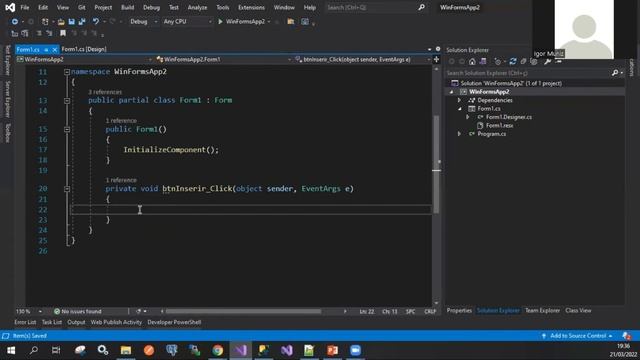
Task: Click the Open File toolbar icon
Action: tap(61, 22)
